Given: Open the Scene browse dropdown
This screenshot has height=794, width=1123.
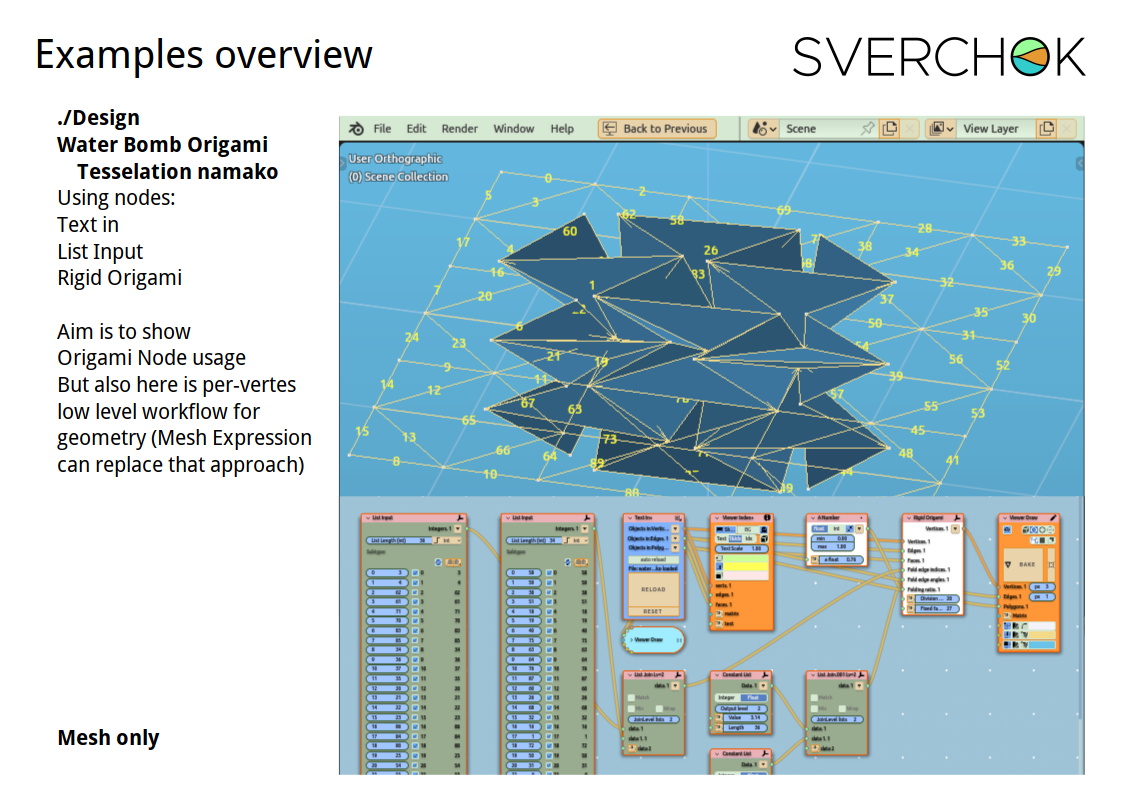Looking at the screenshot, I should (763, 129).
